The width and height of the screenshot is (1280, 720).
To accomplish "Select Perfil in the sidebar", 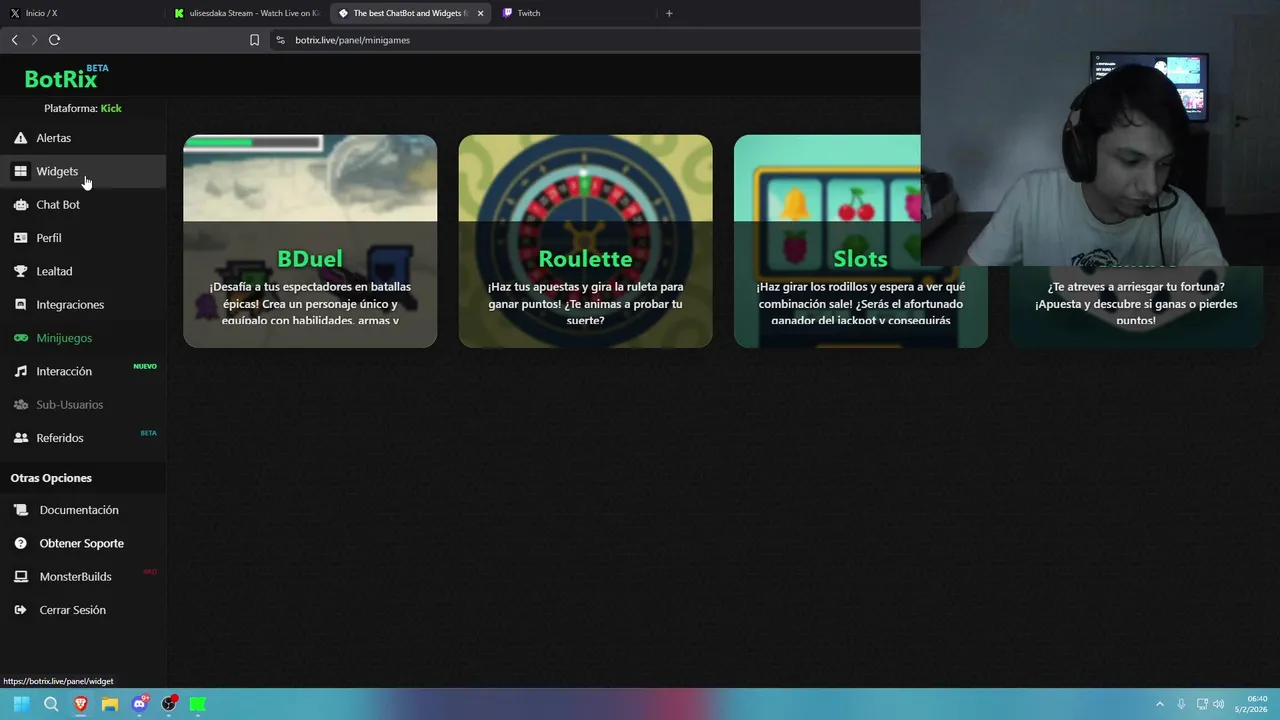I will point(49,238).
